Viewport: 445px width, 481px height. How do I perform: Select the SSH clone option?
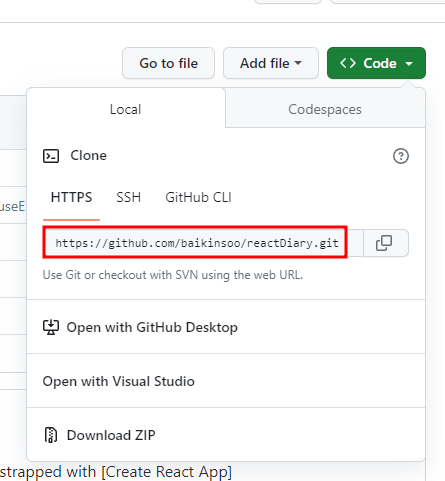128,197
